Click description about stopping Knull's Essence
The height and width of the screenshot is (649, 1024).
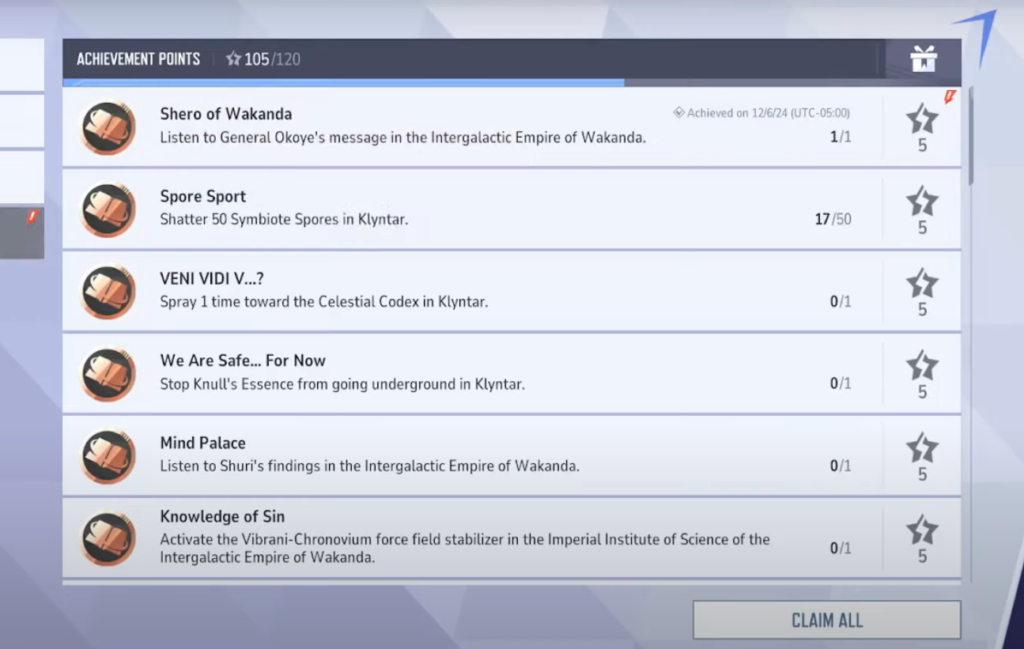[x=342, y=384]
